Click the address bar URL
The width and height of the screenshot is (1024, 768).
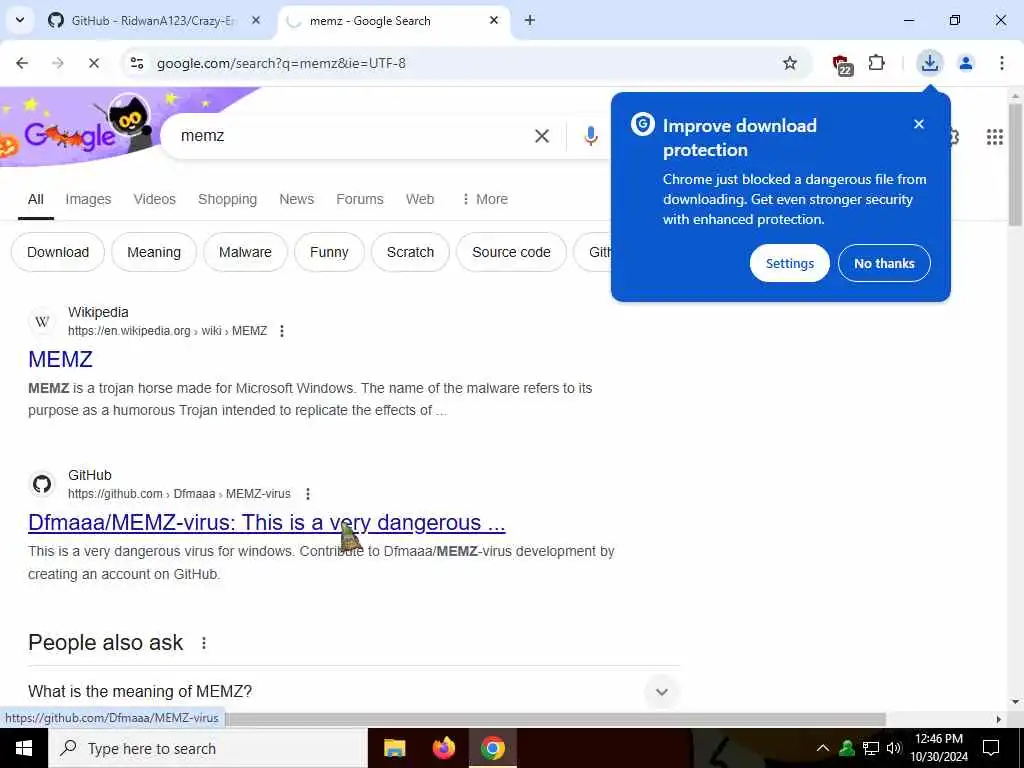(281, 63)
